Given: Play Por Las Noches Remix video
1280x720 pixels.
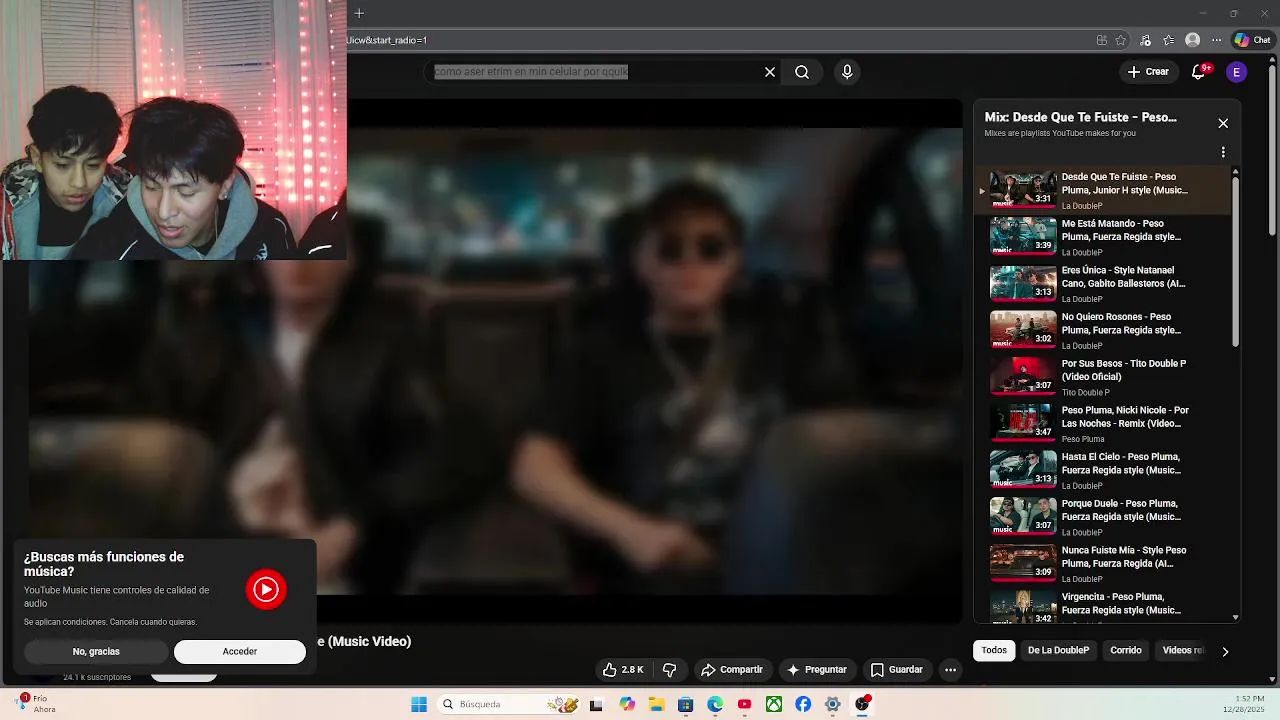Looking at the screenshot, I should (1105, 424).
